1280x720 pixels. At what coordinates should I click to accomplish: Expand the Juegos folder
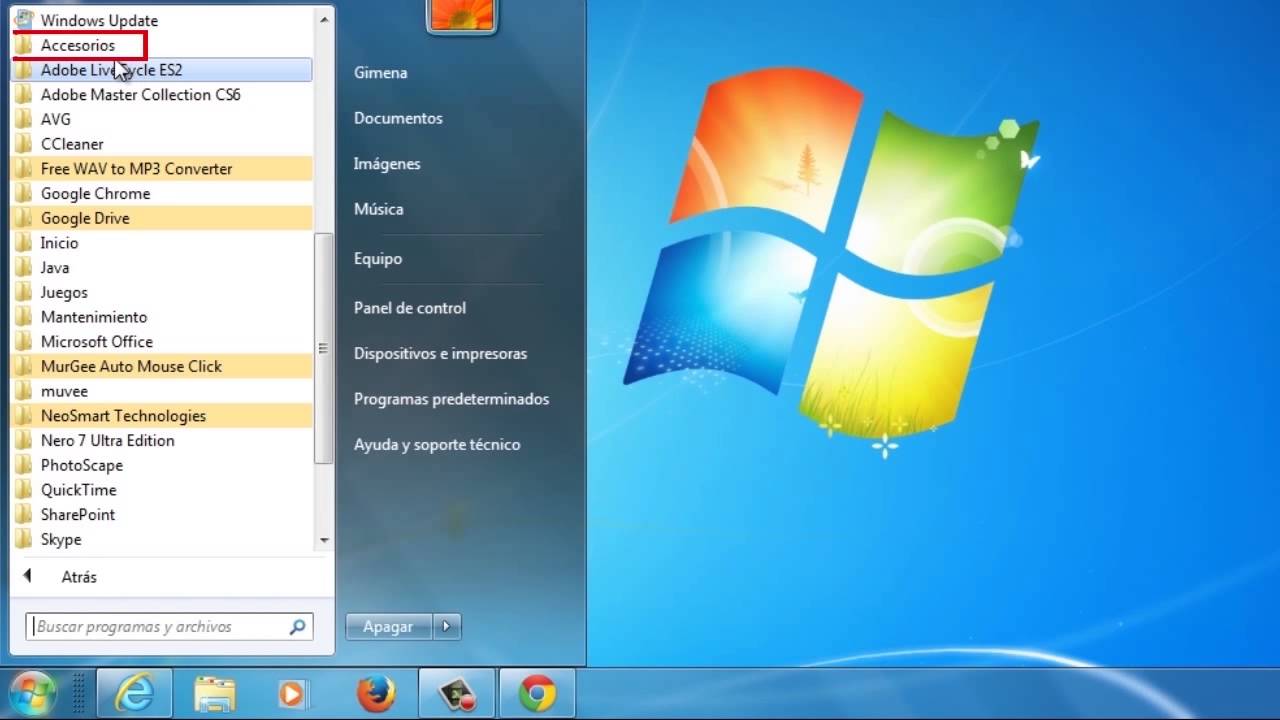163,292
